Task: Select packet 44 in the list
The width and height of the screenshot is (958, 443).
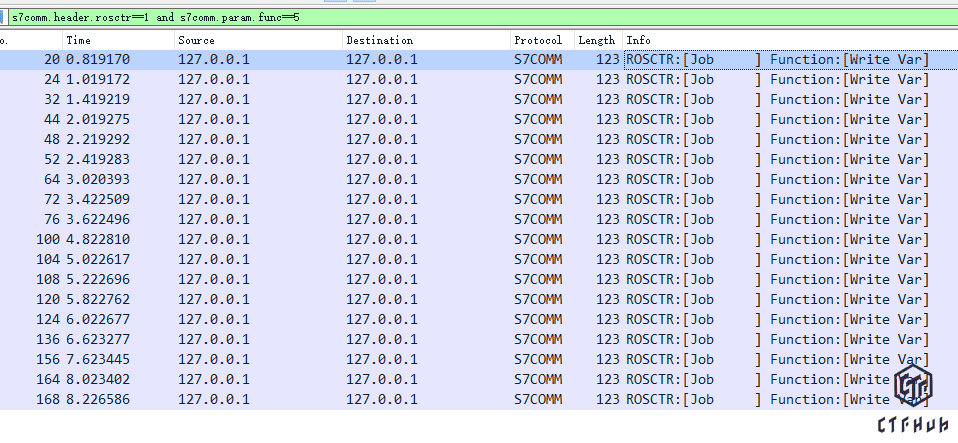Action: coord(300,120)
